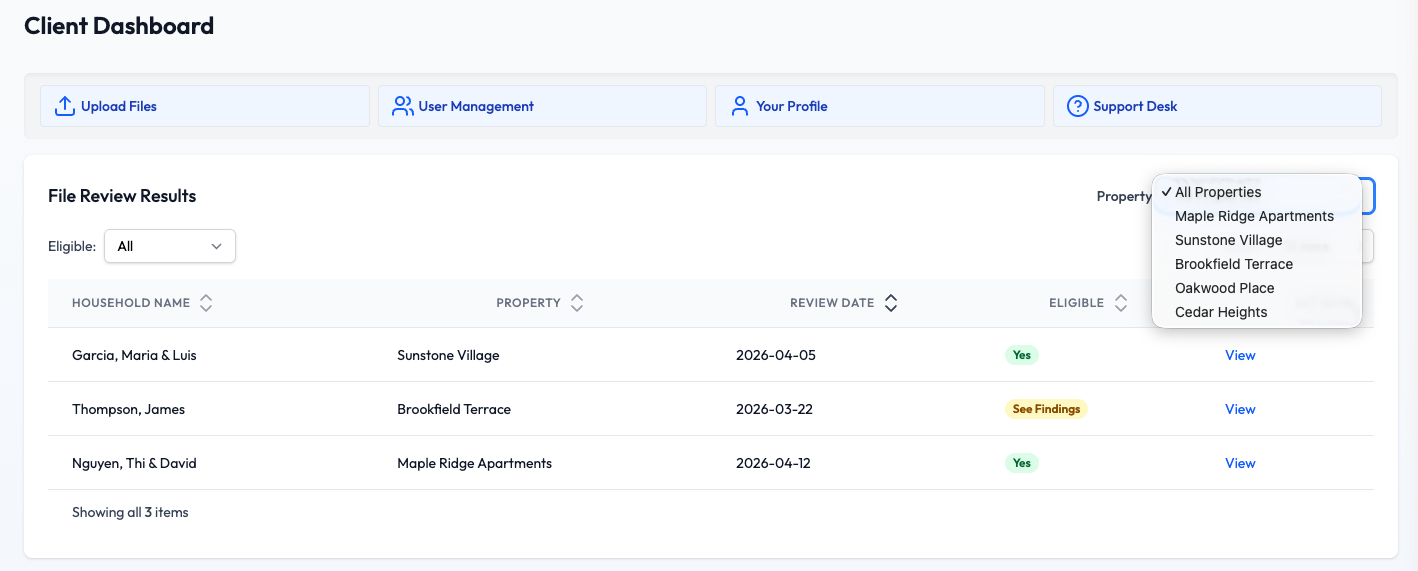Screen dimensions: 1418x571
Task: View Nguyen, Thi & David results
Action: (x=1240, y=463)
